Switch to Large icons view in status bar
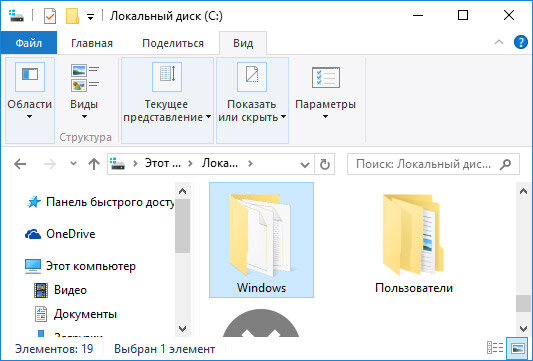The image size is (533, 361). (518, 348)
